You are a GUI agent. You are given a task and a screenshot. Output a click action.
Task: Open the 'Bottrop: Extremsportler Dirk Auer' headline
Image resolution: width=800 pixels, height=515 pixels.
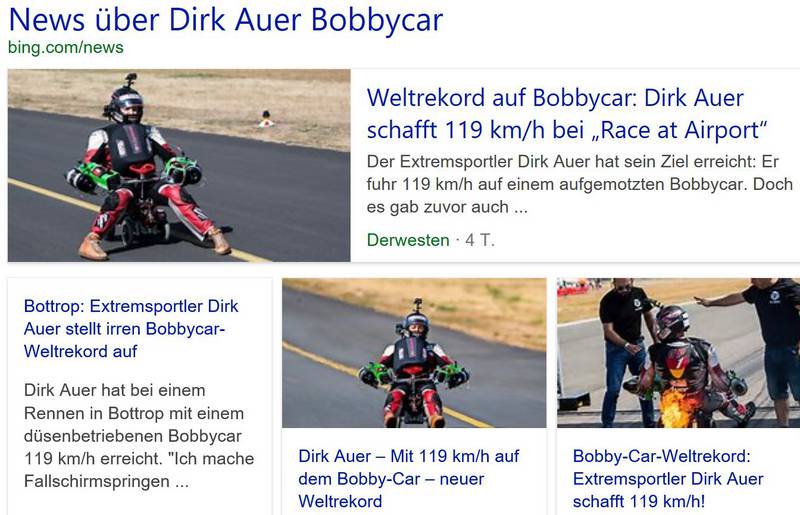coord(131,329)
